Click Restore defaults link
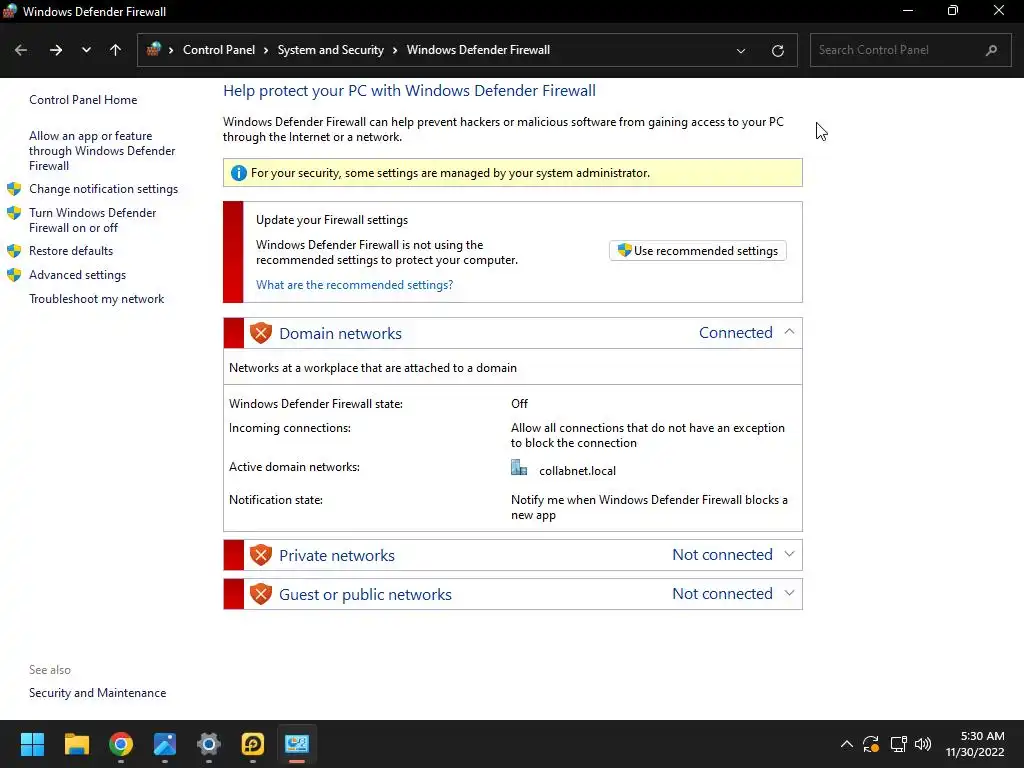Image resolution: width=1024 pixels, height=768 pixels. (x=71, y=251)
